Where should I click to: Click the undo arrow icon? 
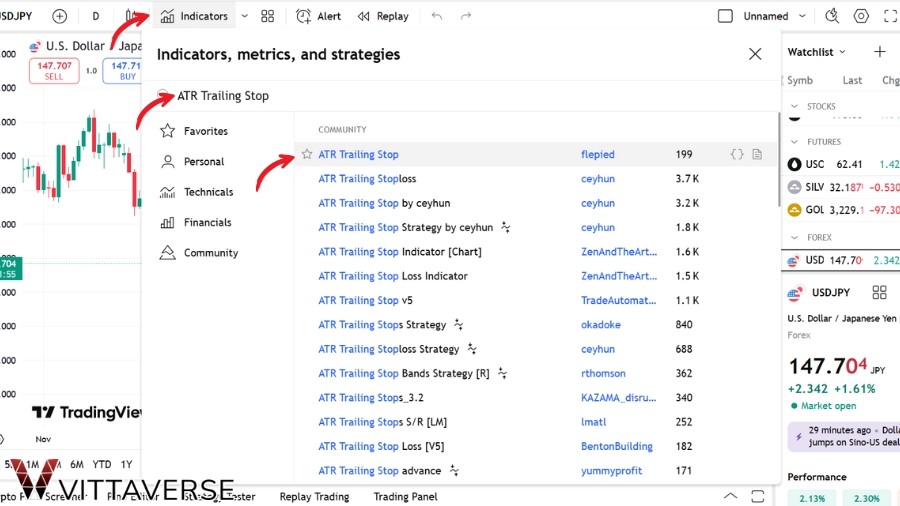coord(437,16)
